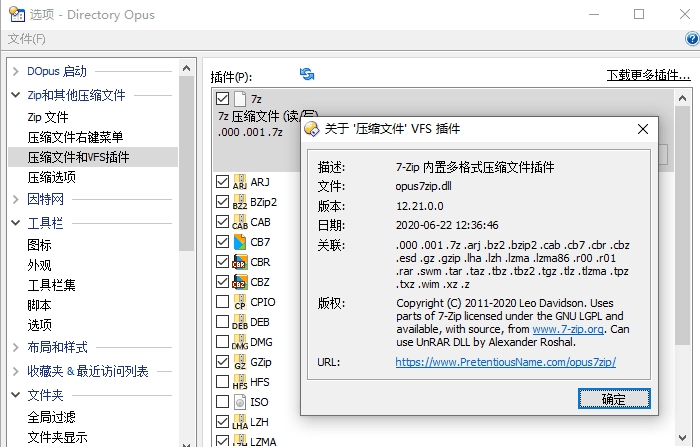The height and width of the screenshot is (447, 700).
Task: Collapse the 工具栏 section
Action: coord(16,222)
